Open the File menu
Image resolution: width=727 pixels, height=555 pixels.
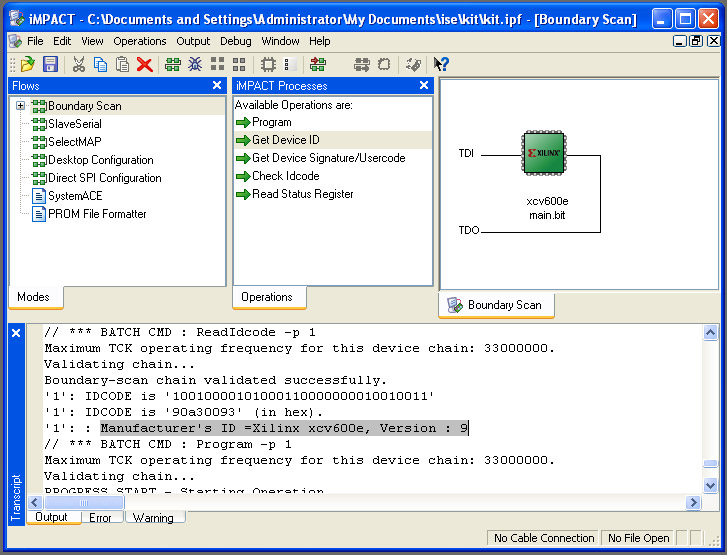(x=35, y=41)
